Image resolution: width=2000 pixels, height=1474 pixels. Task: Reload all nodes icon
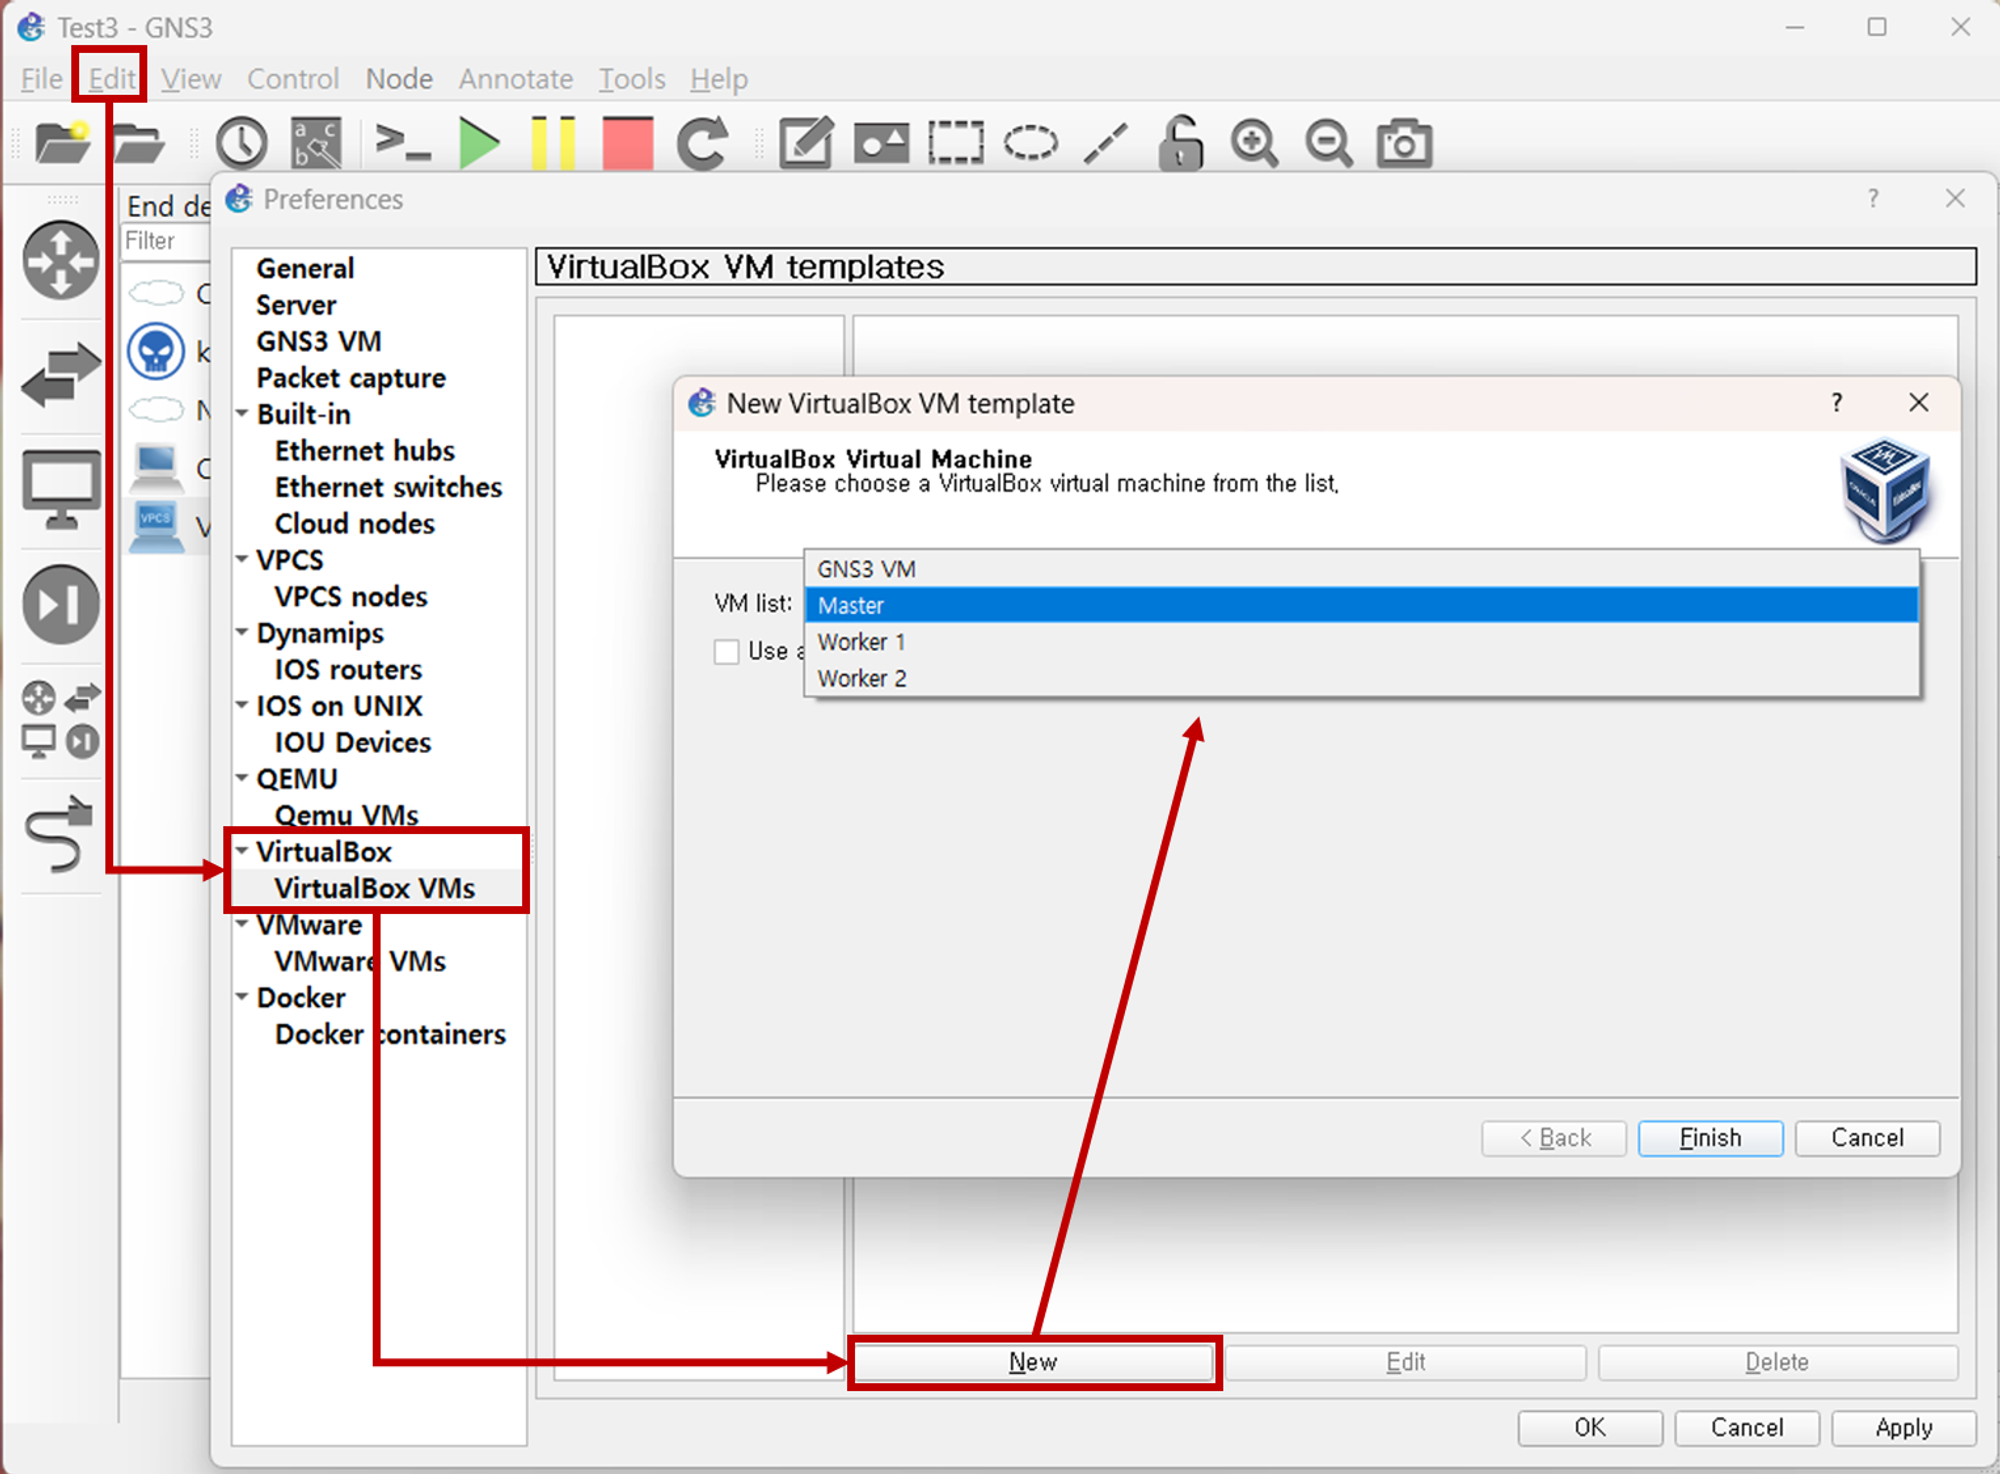pos(702,143)
